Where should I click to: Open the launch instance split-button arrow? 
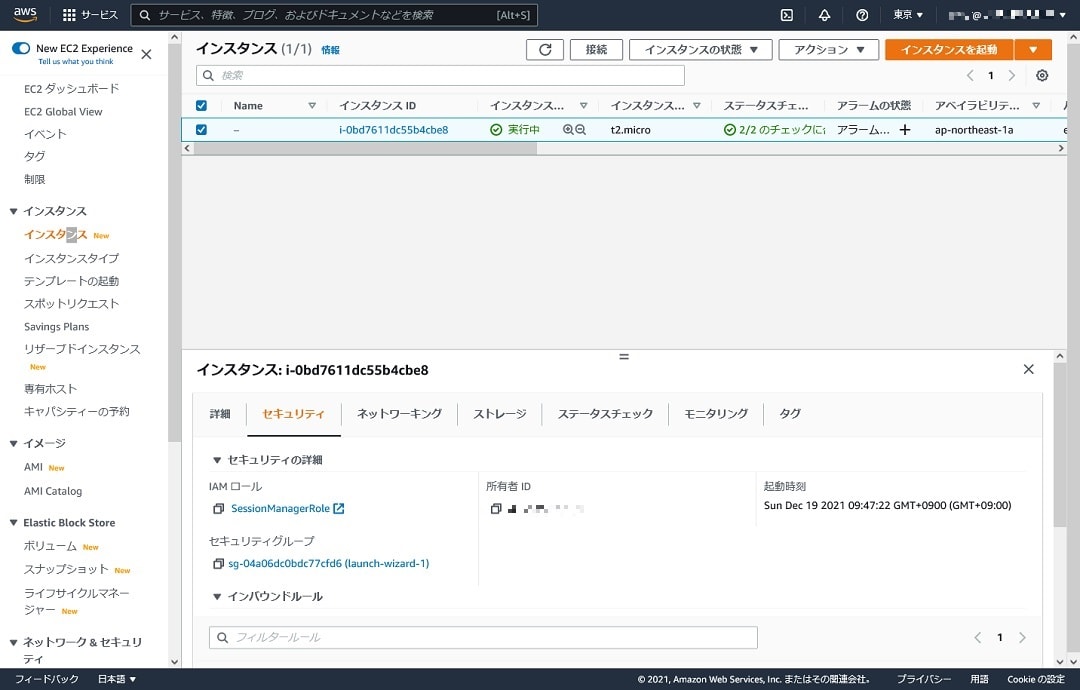click(1032, 50)
